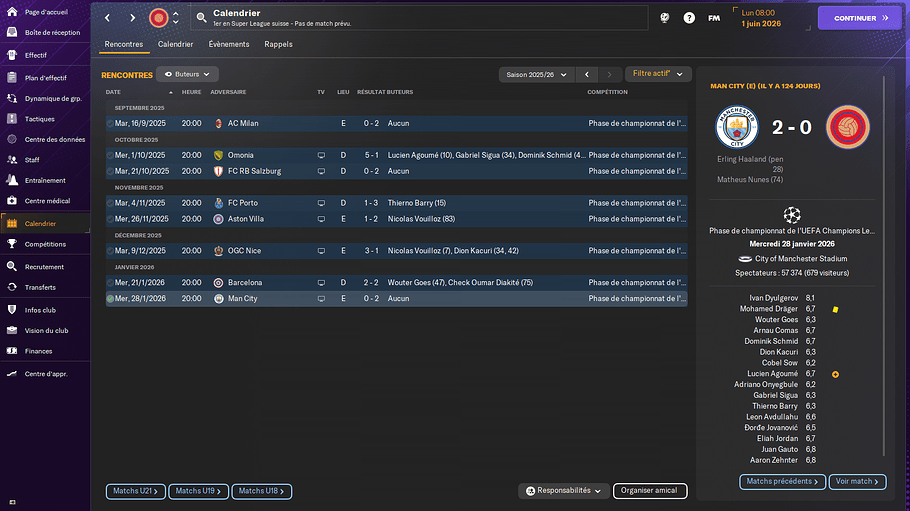Screen dimensions: 910x511
Task: Toggle the tick on FC Porto row
Action: click(x=110, y=203)
